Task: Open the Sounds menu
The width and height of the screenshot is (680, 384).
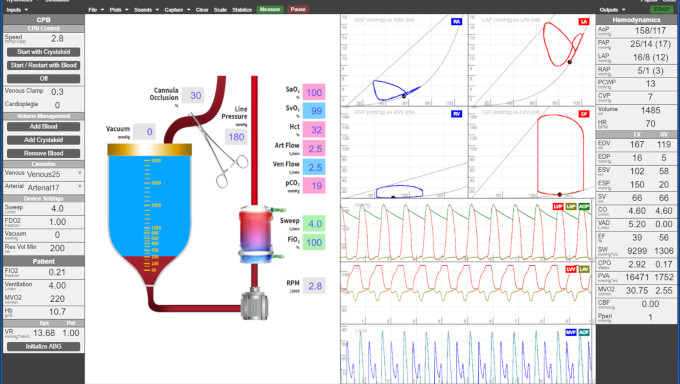Action: pos(146,10)
